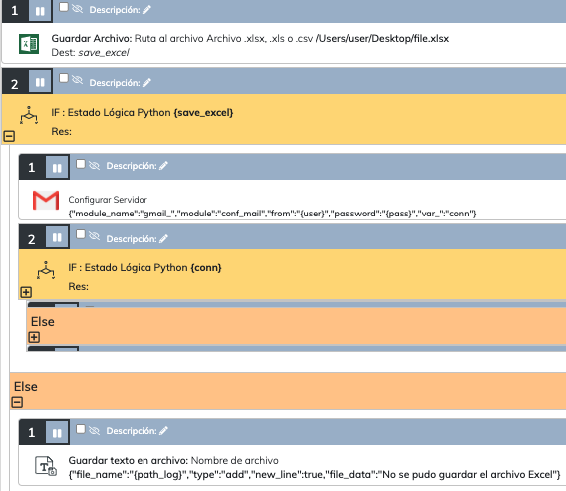
Task: Edit description pencil of Configurar Servidor step
Action: point(164,166)
